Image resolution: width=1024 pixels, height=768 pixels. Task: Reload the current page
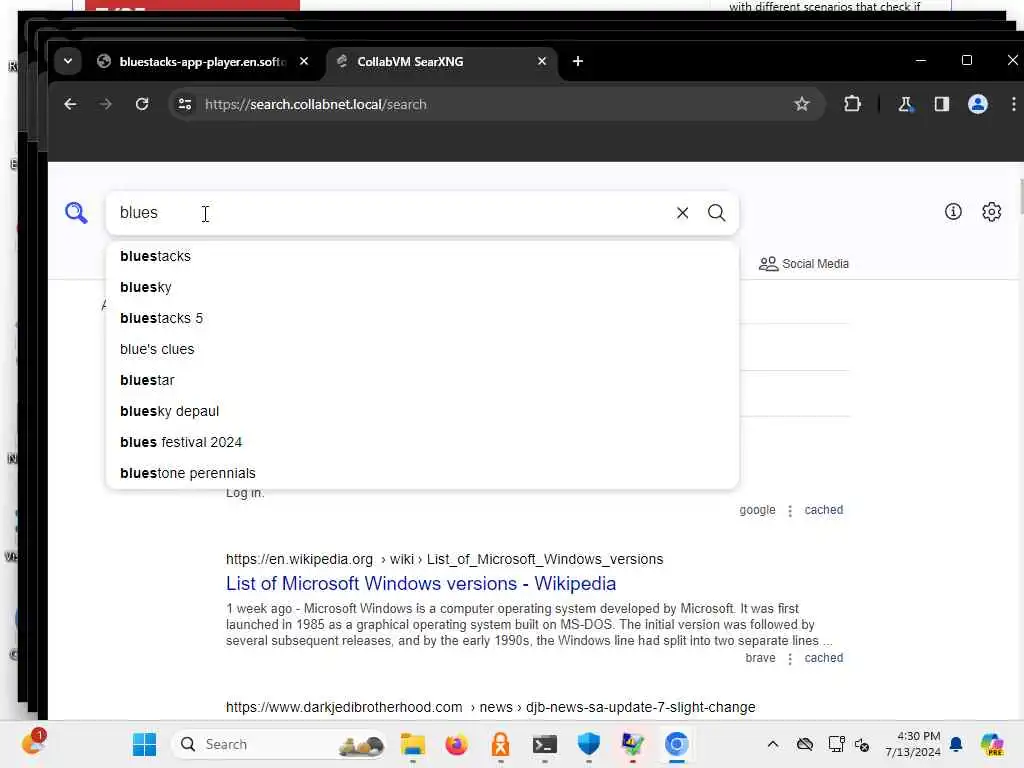(142, 104)
